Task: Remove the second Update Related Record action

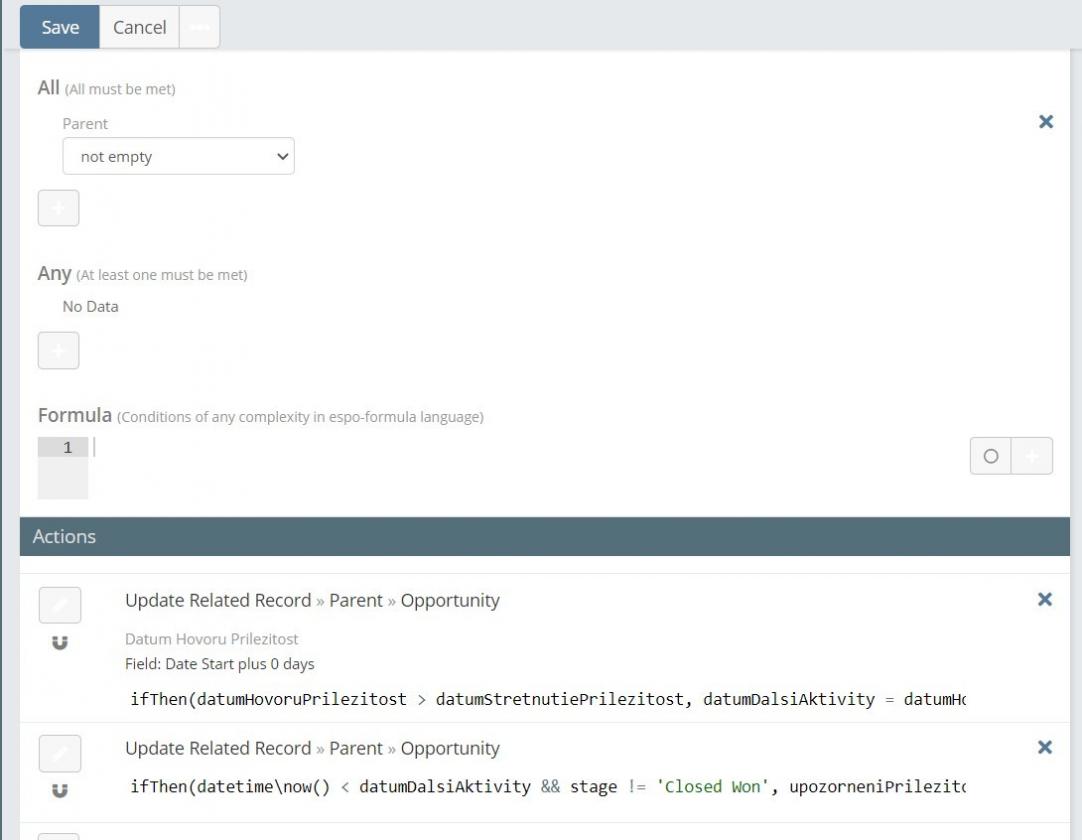Action: 1045,748
